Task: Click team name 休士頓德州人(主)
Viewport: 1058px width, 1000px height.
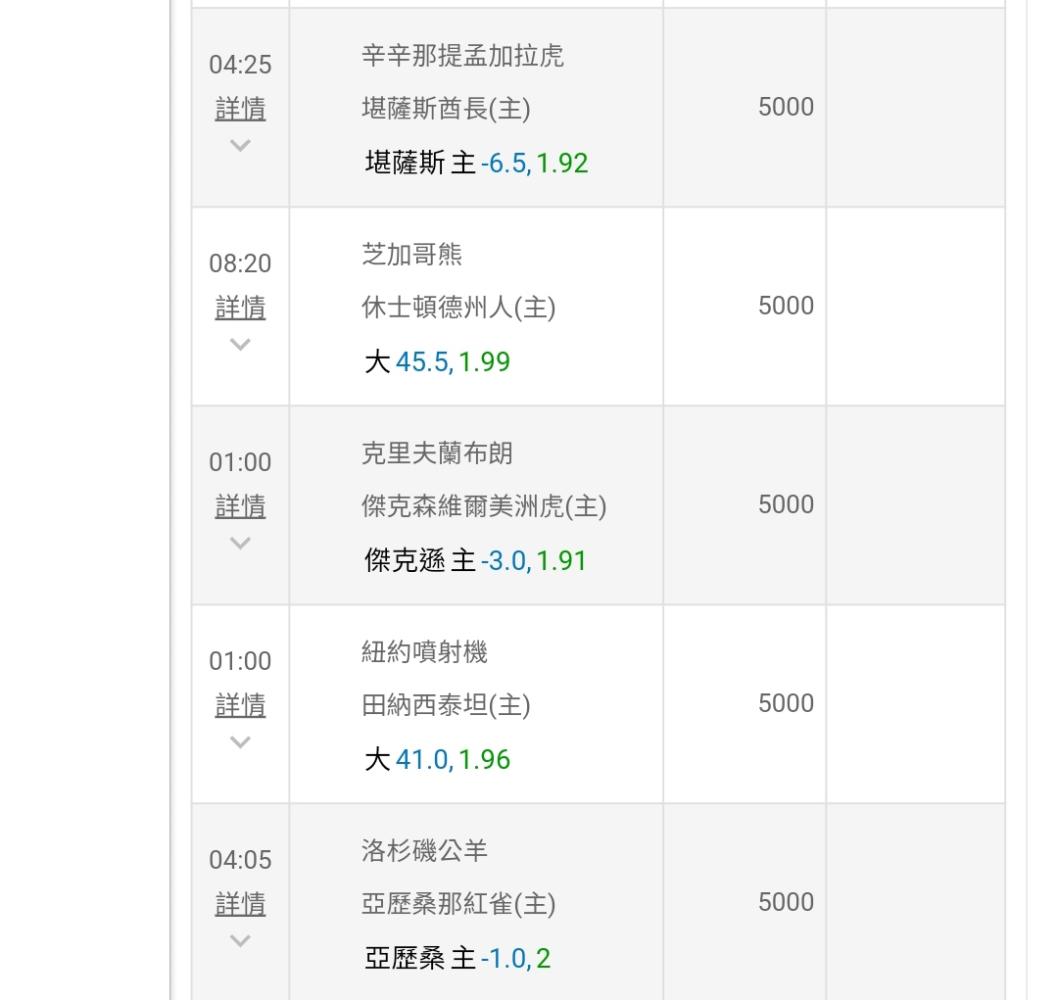Action: coord(458,308)
